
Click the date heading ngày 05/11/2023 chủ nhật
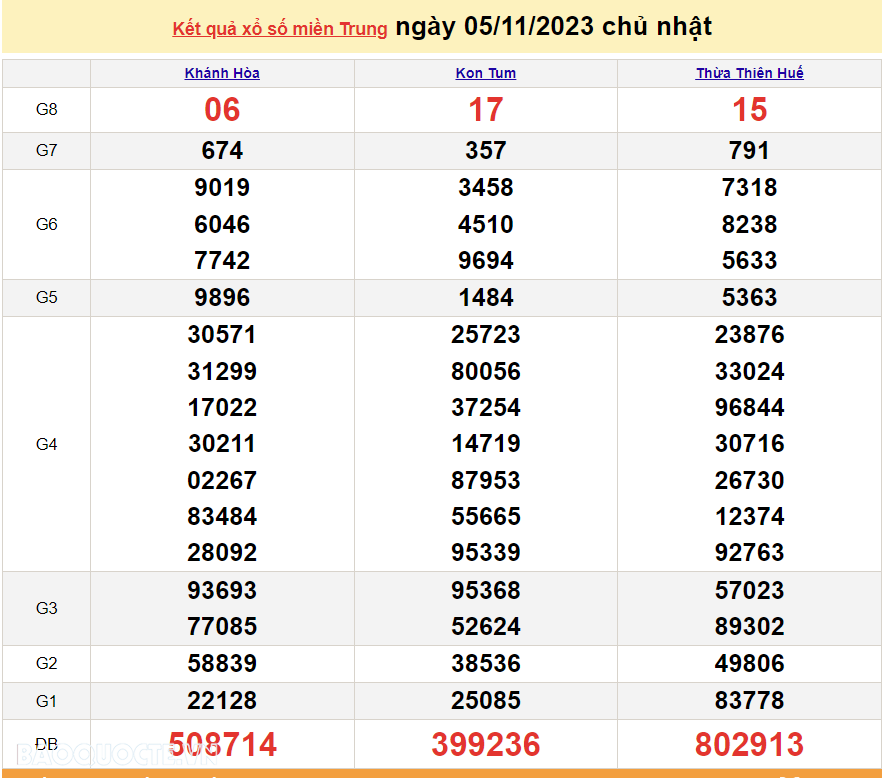click(554, 27)
